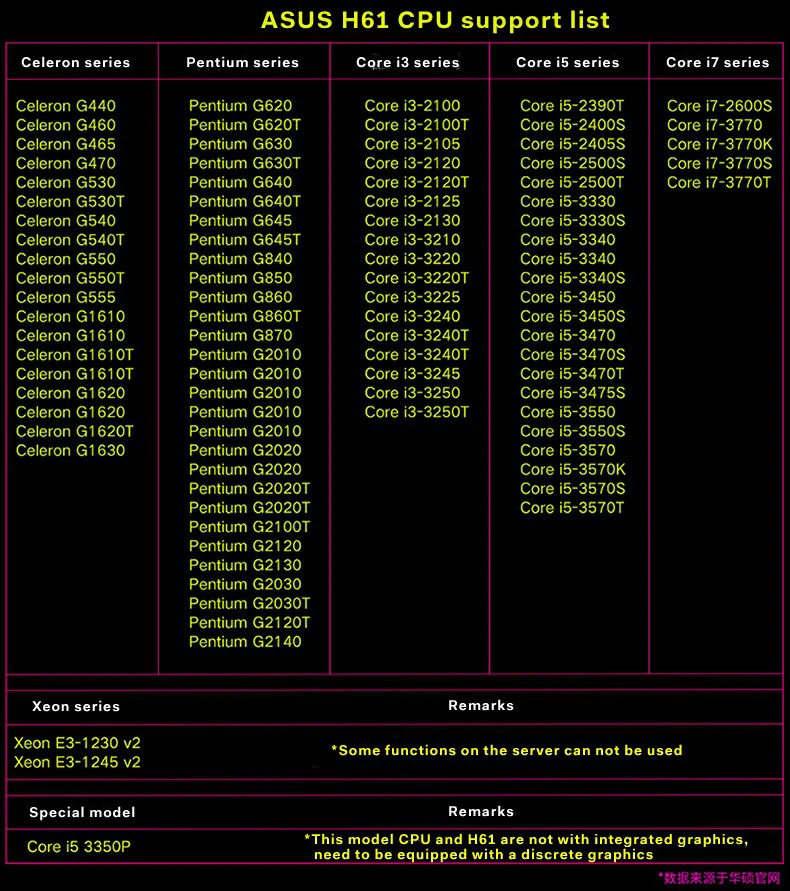Pick Pentium G2130
The image size is (790, 891).
(x=246, y=565)
